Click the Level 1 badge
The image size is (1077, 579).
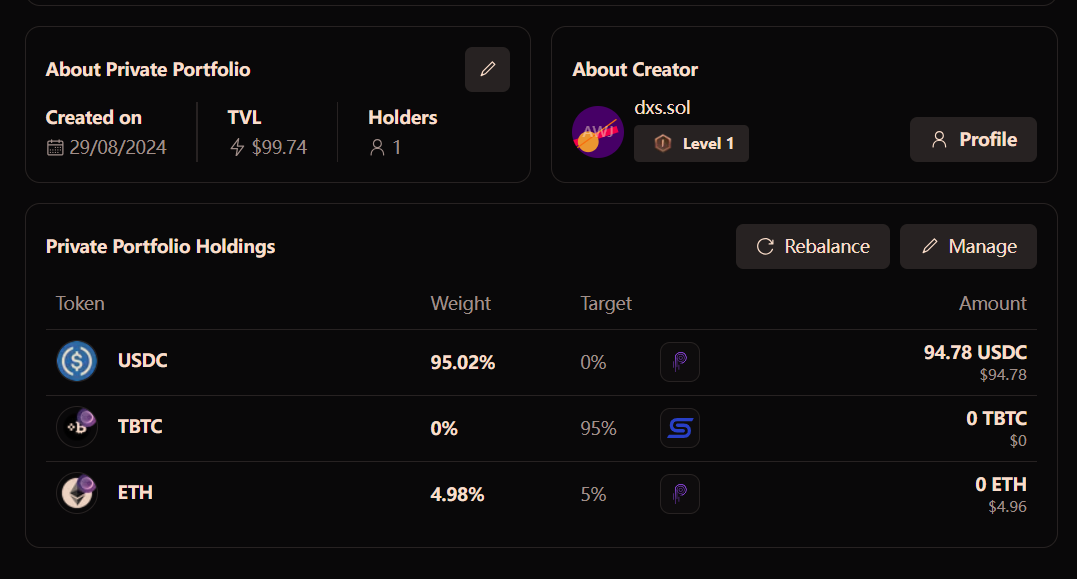coord(691,144)
